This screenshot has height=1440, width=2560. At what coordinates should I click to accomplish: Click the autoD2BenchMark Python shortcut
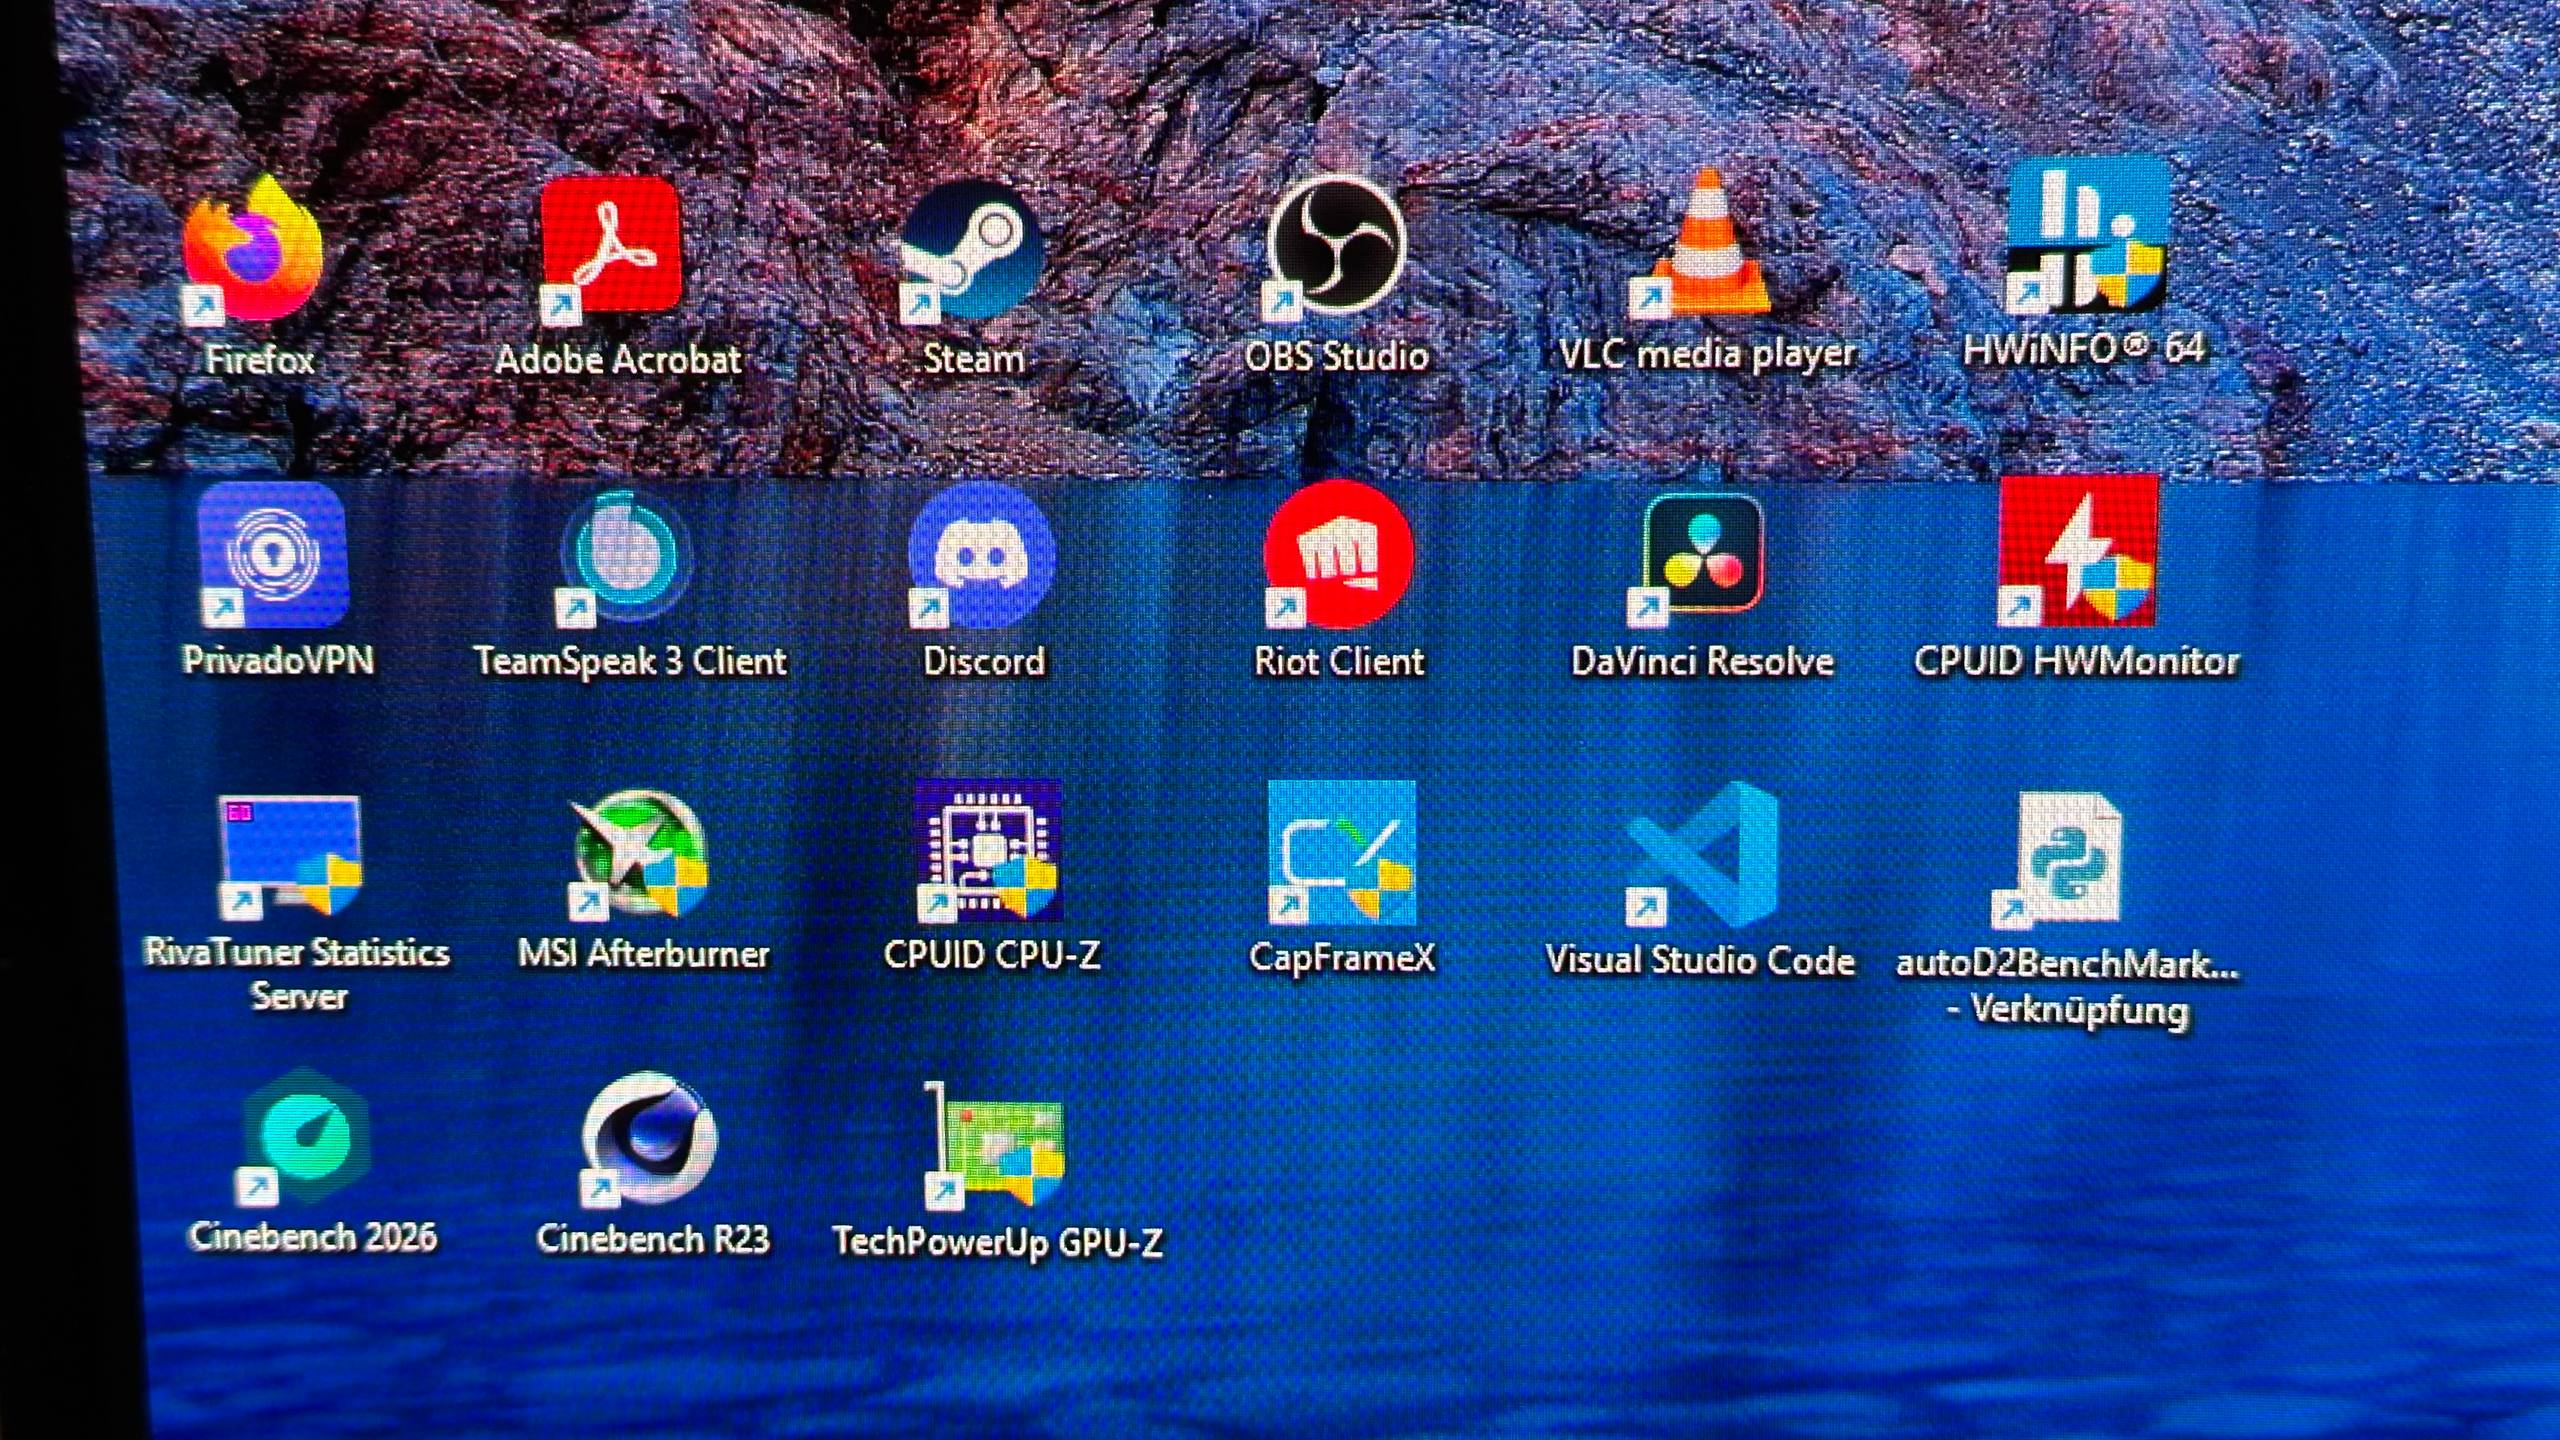tap(2065, 860)
